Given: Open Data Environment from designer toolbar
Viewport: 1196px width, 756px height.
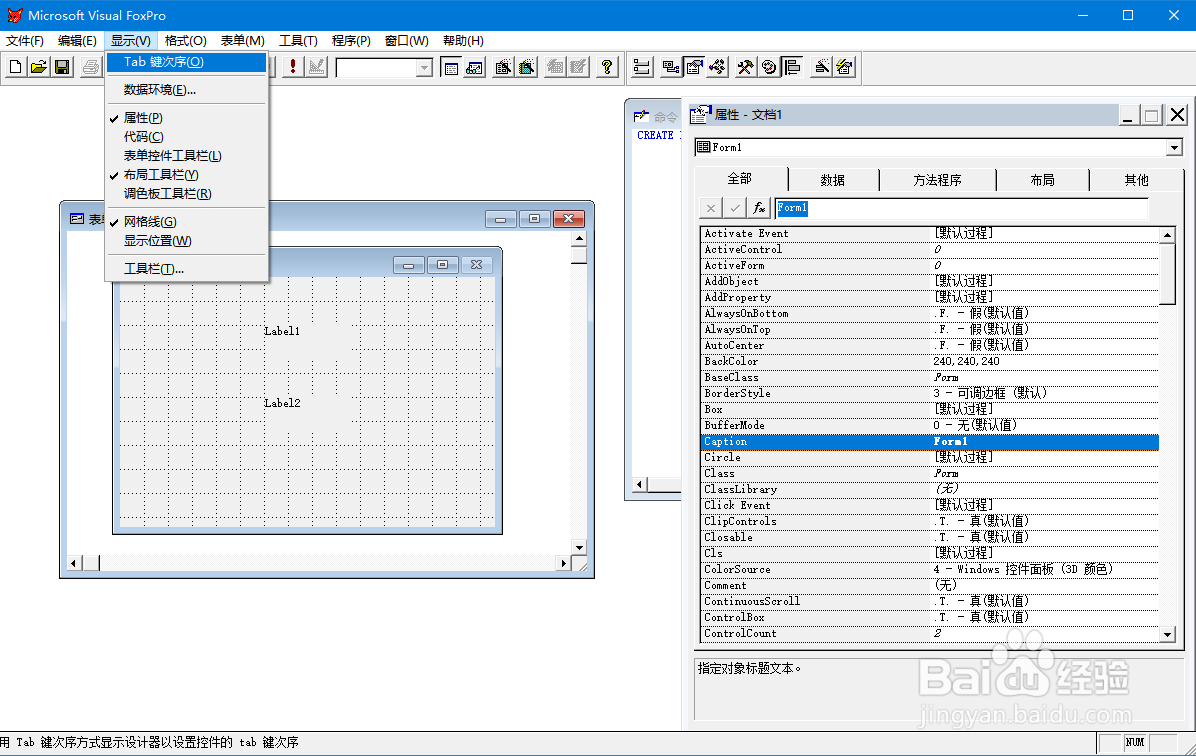Looking at the screenshot, I should point(671,67).
